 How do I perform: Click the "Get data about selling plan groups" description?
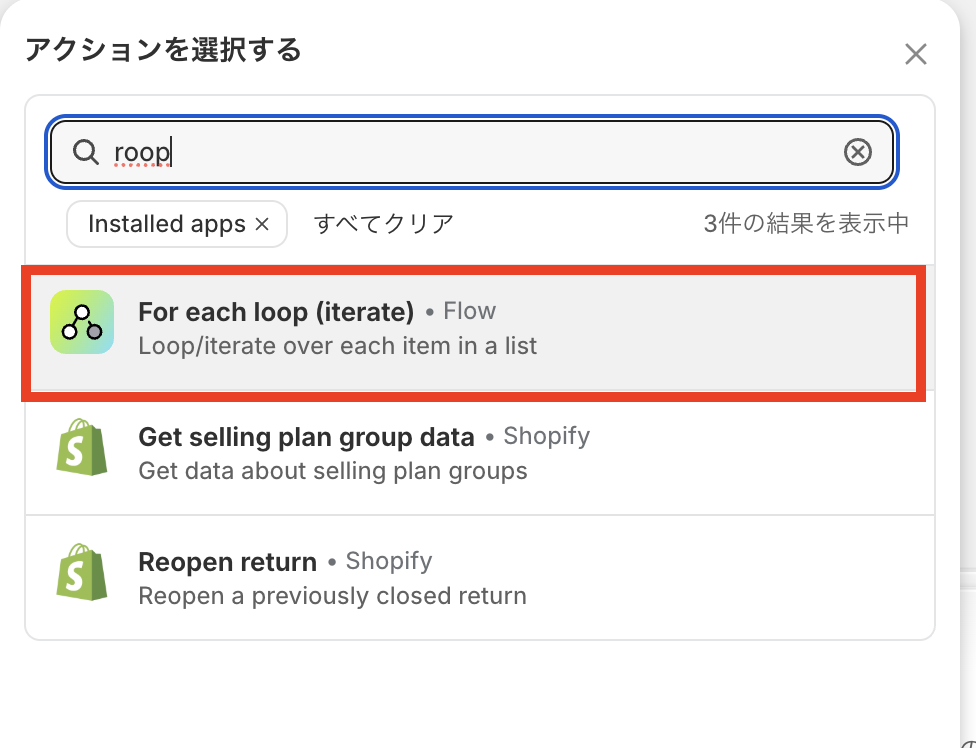(x=332, y=470)
